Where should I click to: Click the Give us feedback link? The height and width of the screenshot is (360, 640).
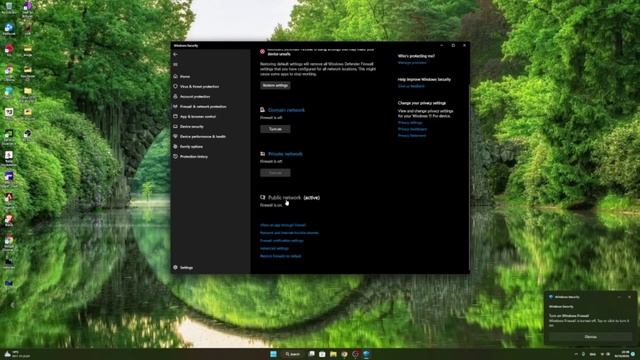[411, 86]
